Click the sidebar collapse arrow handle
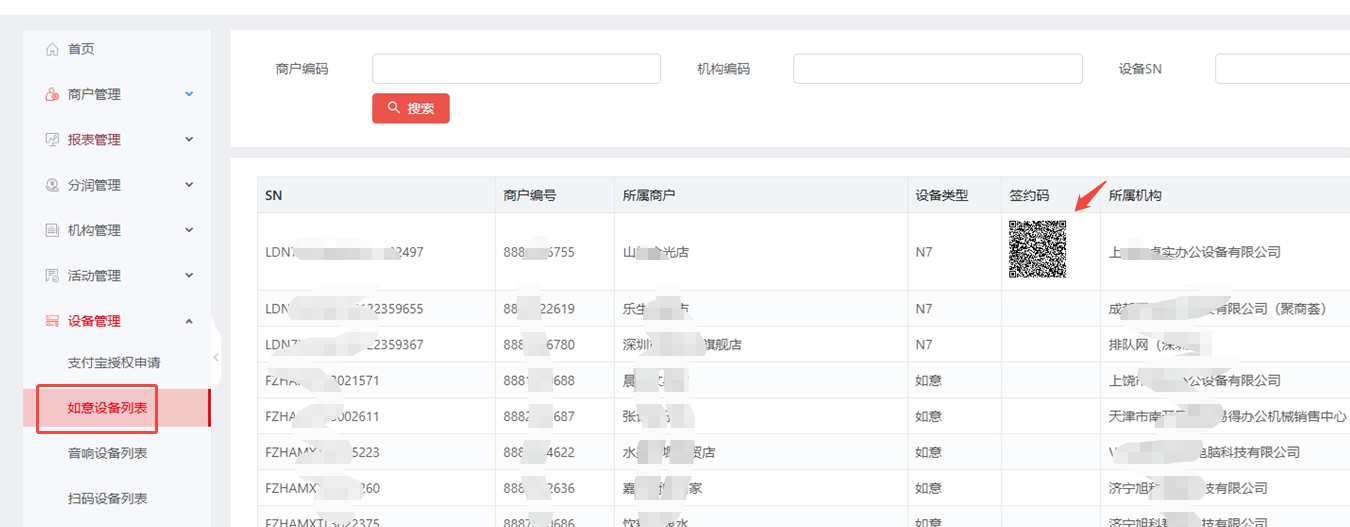Viewport: 1350px width, 527px height. [x=215, y=357]
